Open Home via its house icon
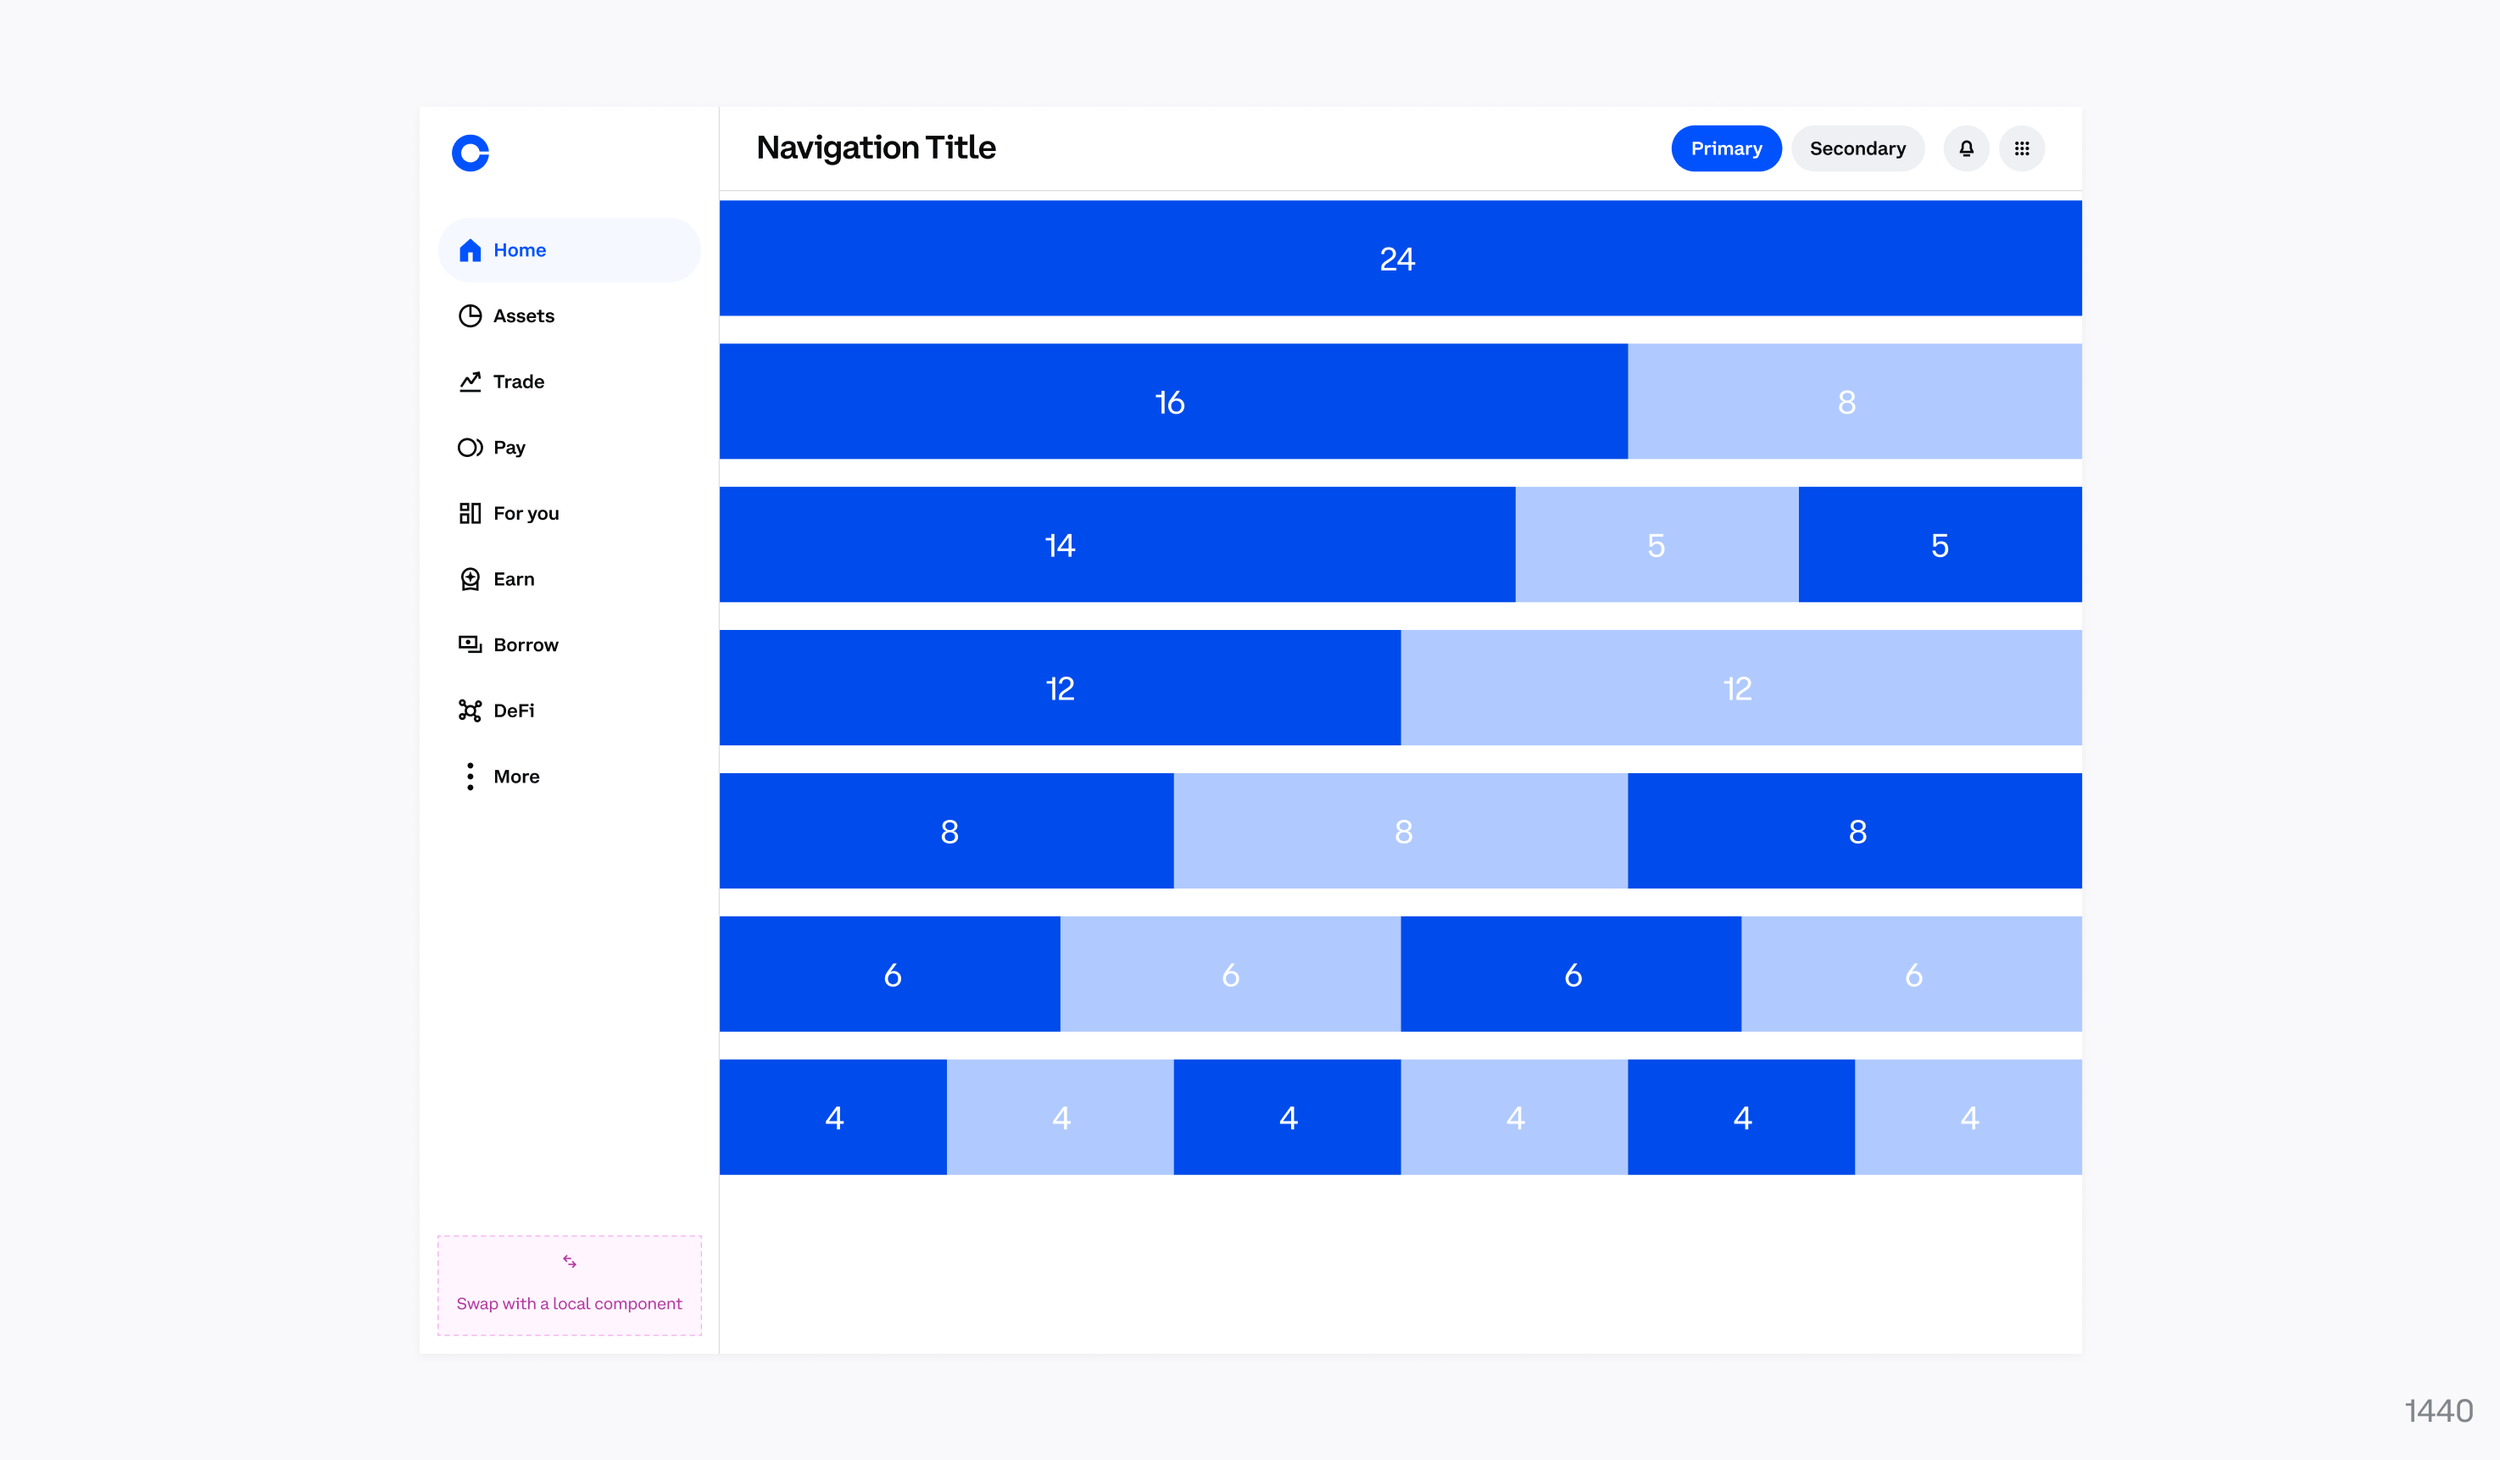Viewport: 2500px width, 1460px height. click(x=470, y=250)
